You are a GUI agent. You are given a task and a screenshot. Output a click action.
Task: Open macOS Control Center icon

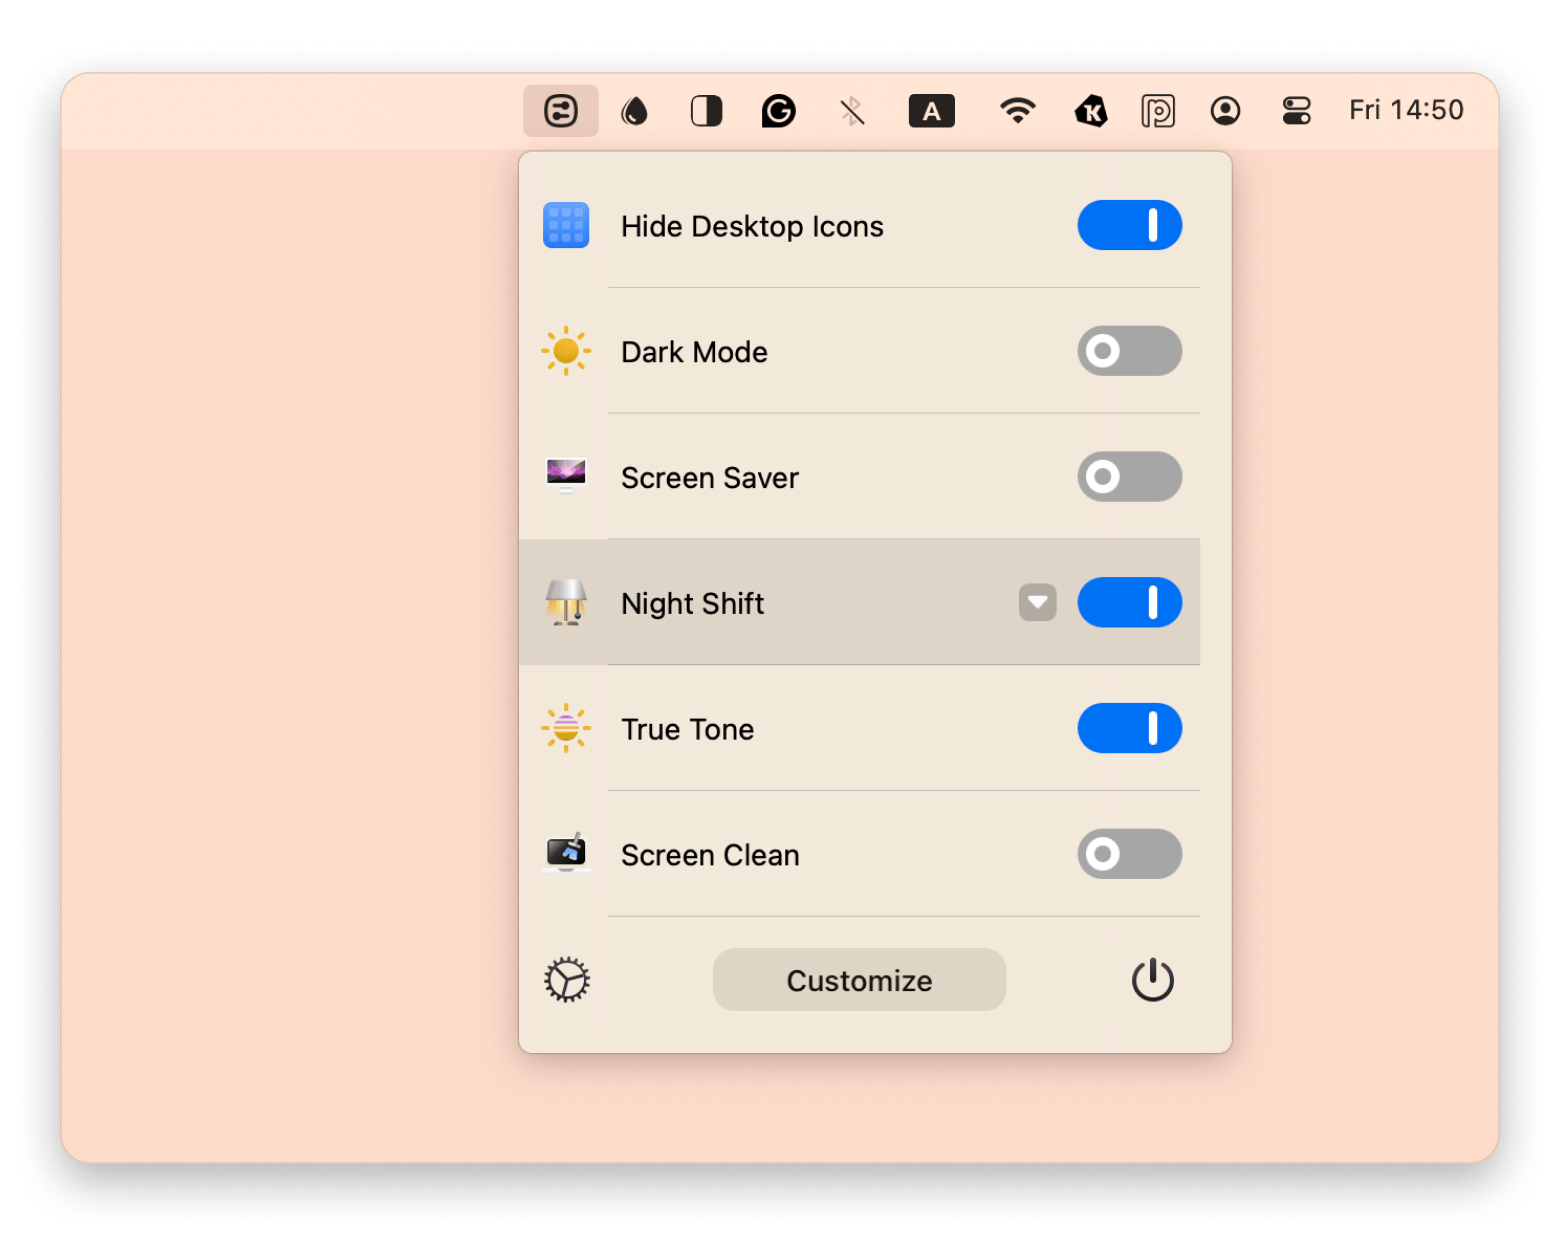click(x=1296, y=111)
